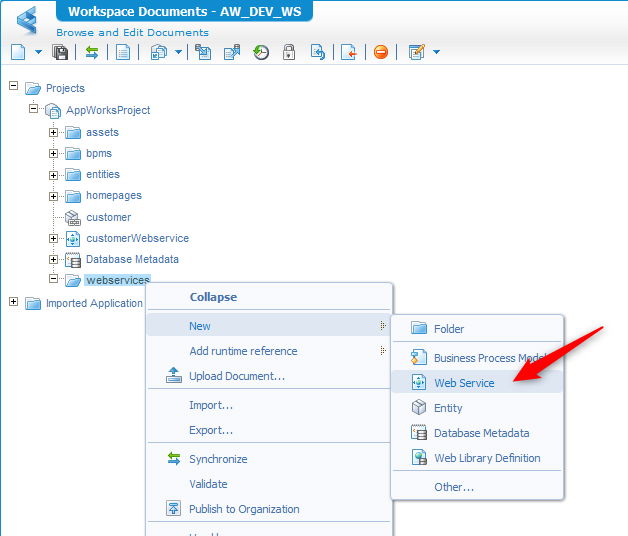Choose Web Service from the New submenu
This screenshot has height=536, width=628.
464,383
